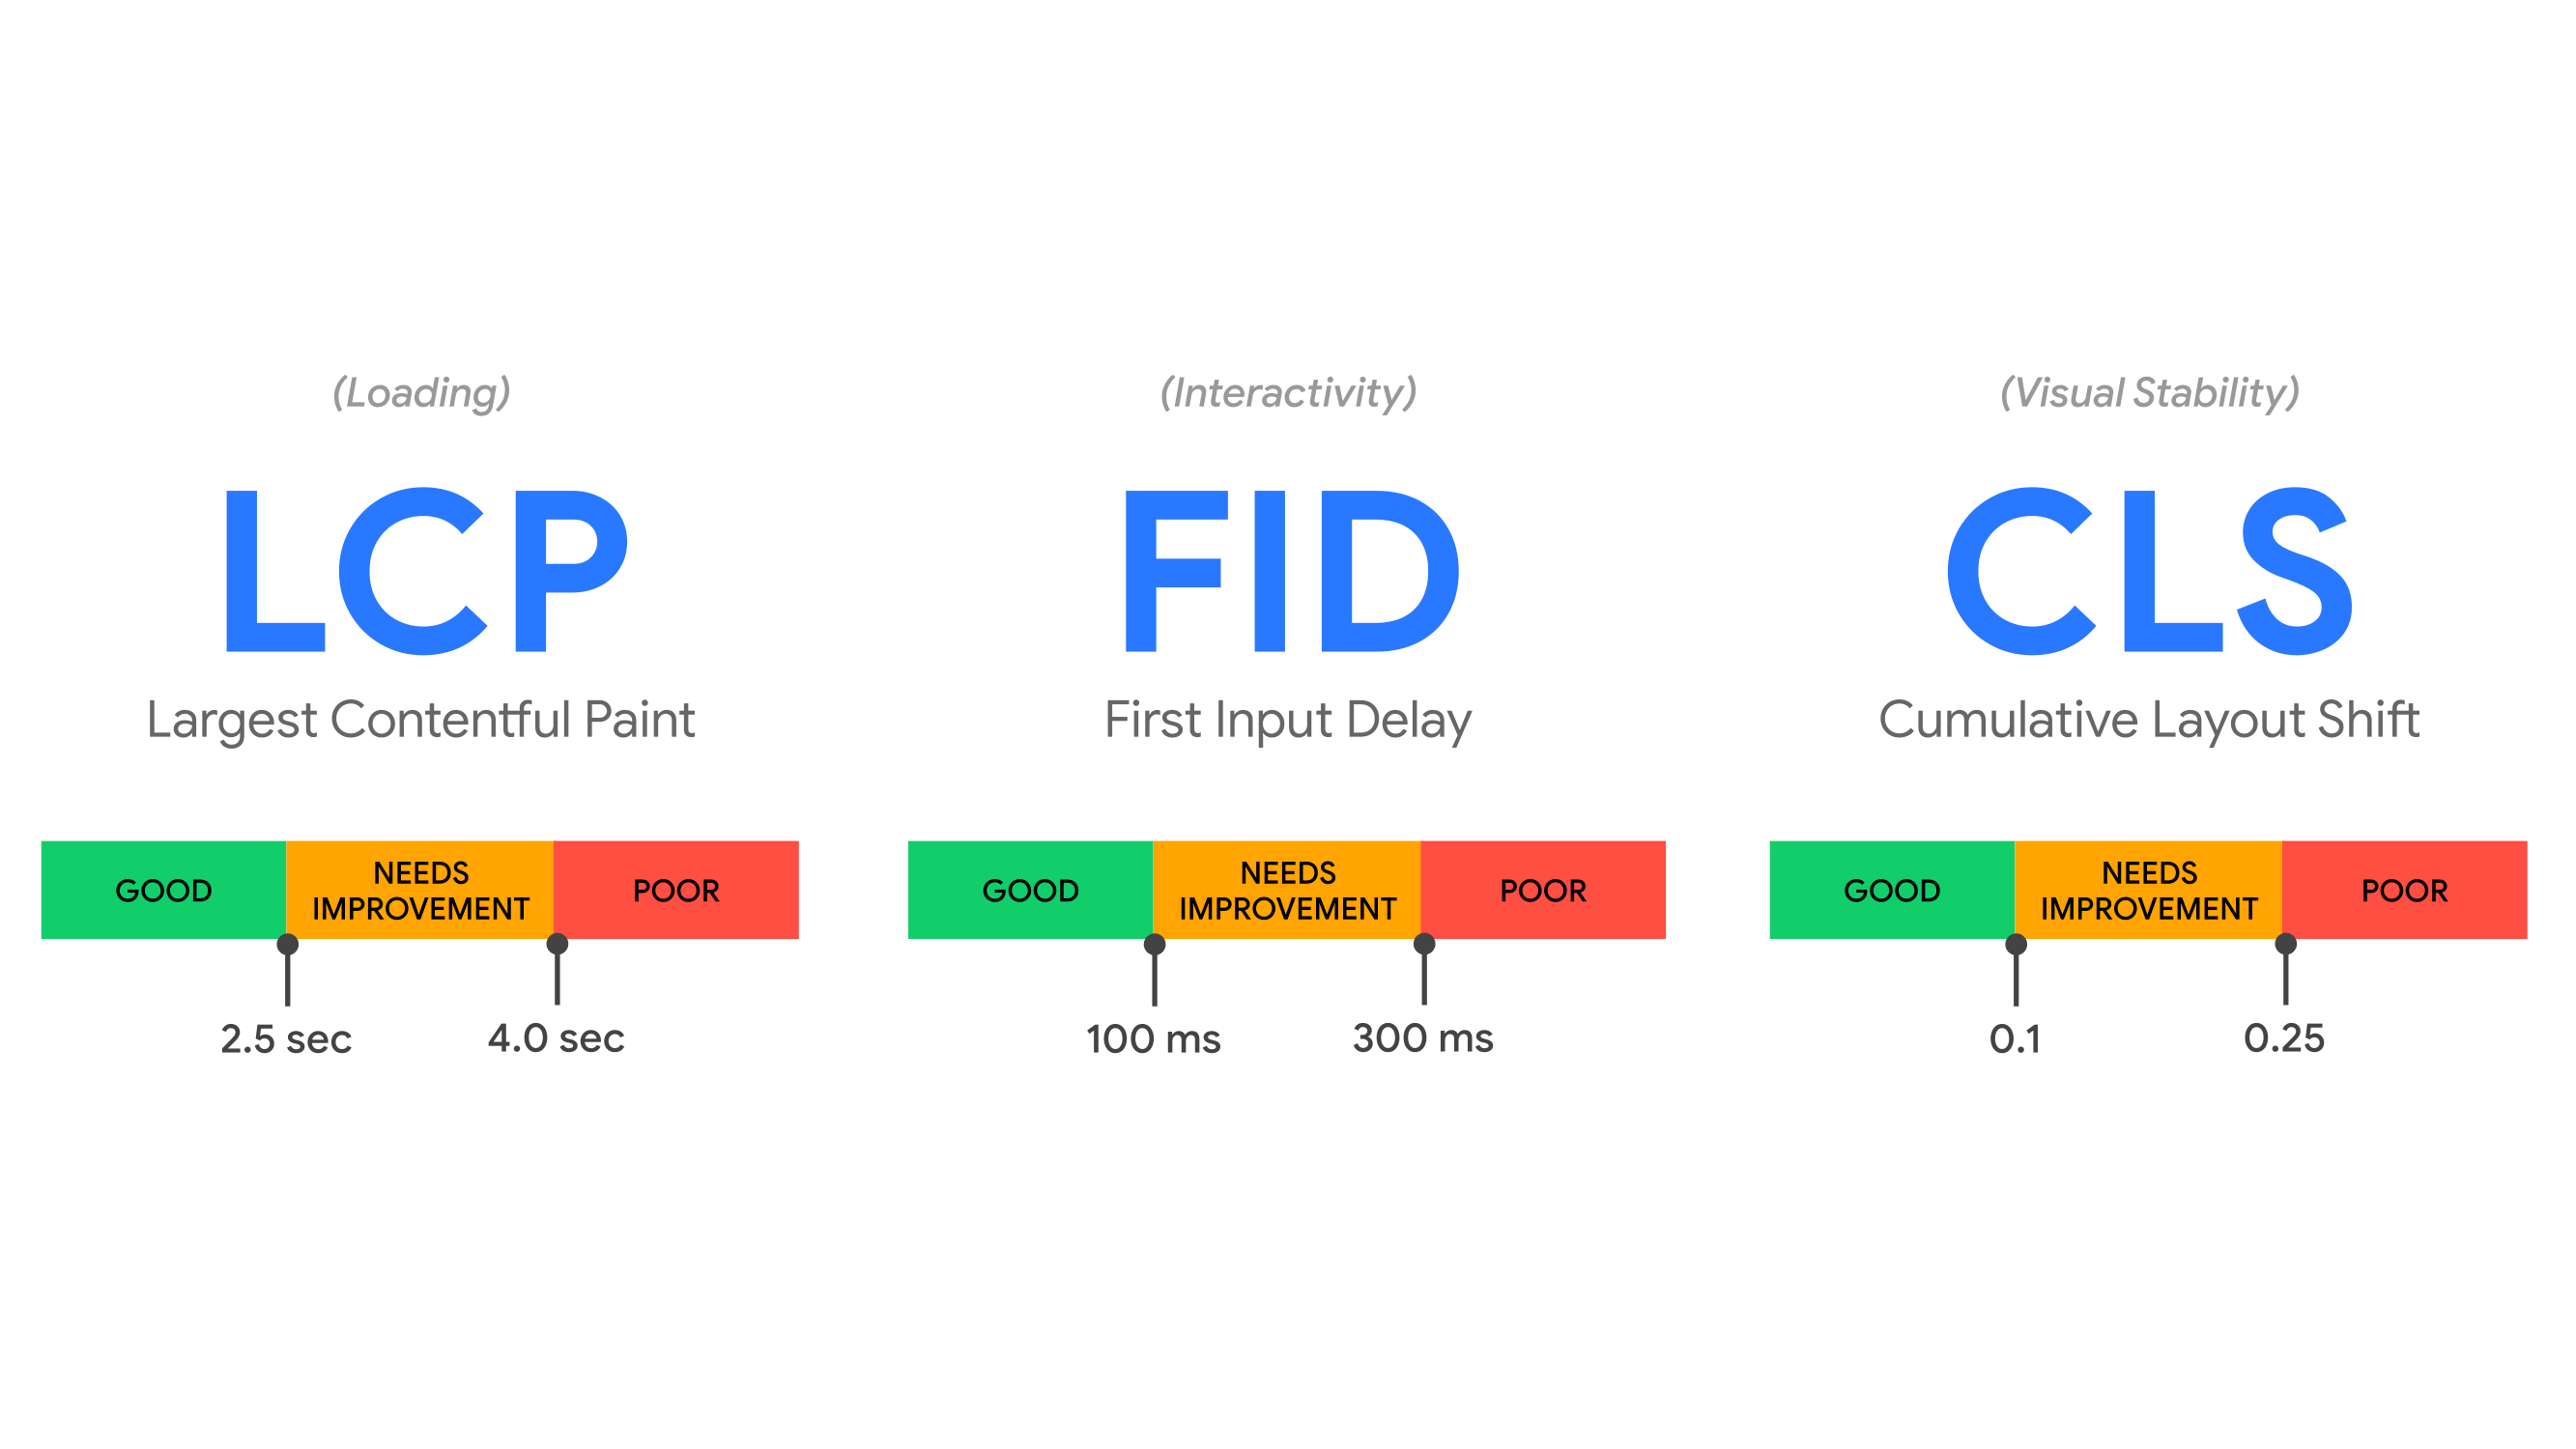Image resolution: width=2576 pixels, height=1449 pixels.
Task: Click the large CLS acronym logo
Action: click(x=2150, y=570)
